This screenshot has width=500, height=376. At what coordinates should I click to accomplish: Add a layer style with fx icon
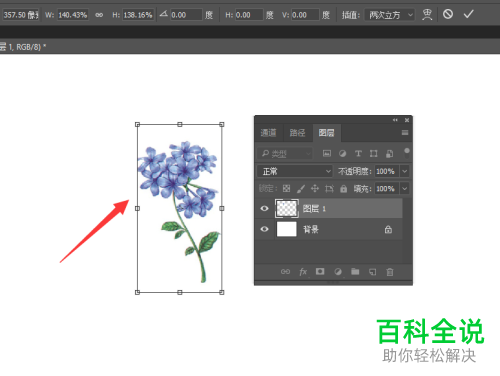pyautogui.click(x=303, y=272)
